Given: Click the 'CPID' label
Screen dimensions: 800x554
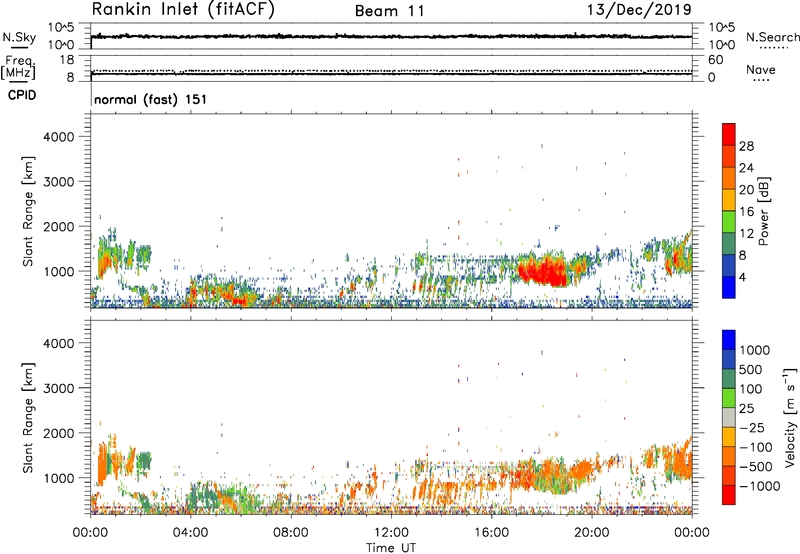Looking at the screenshot, I should point(22,95).
